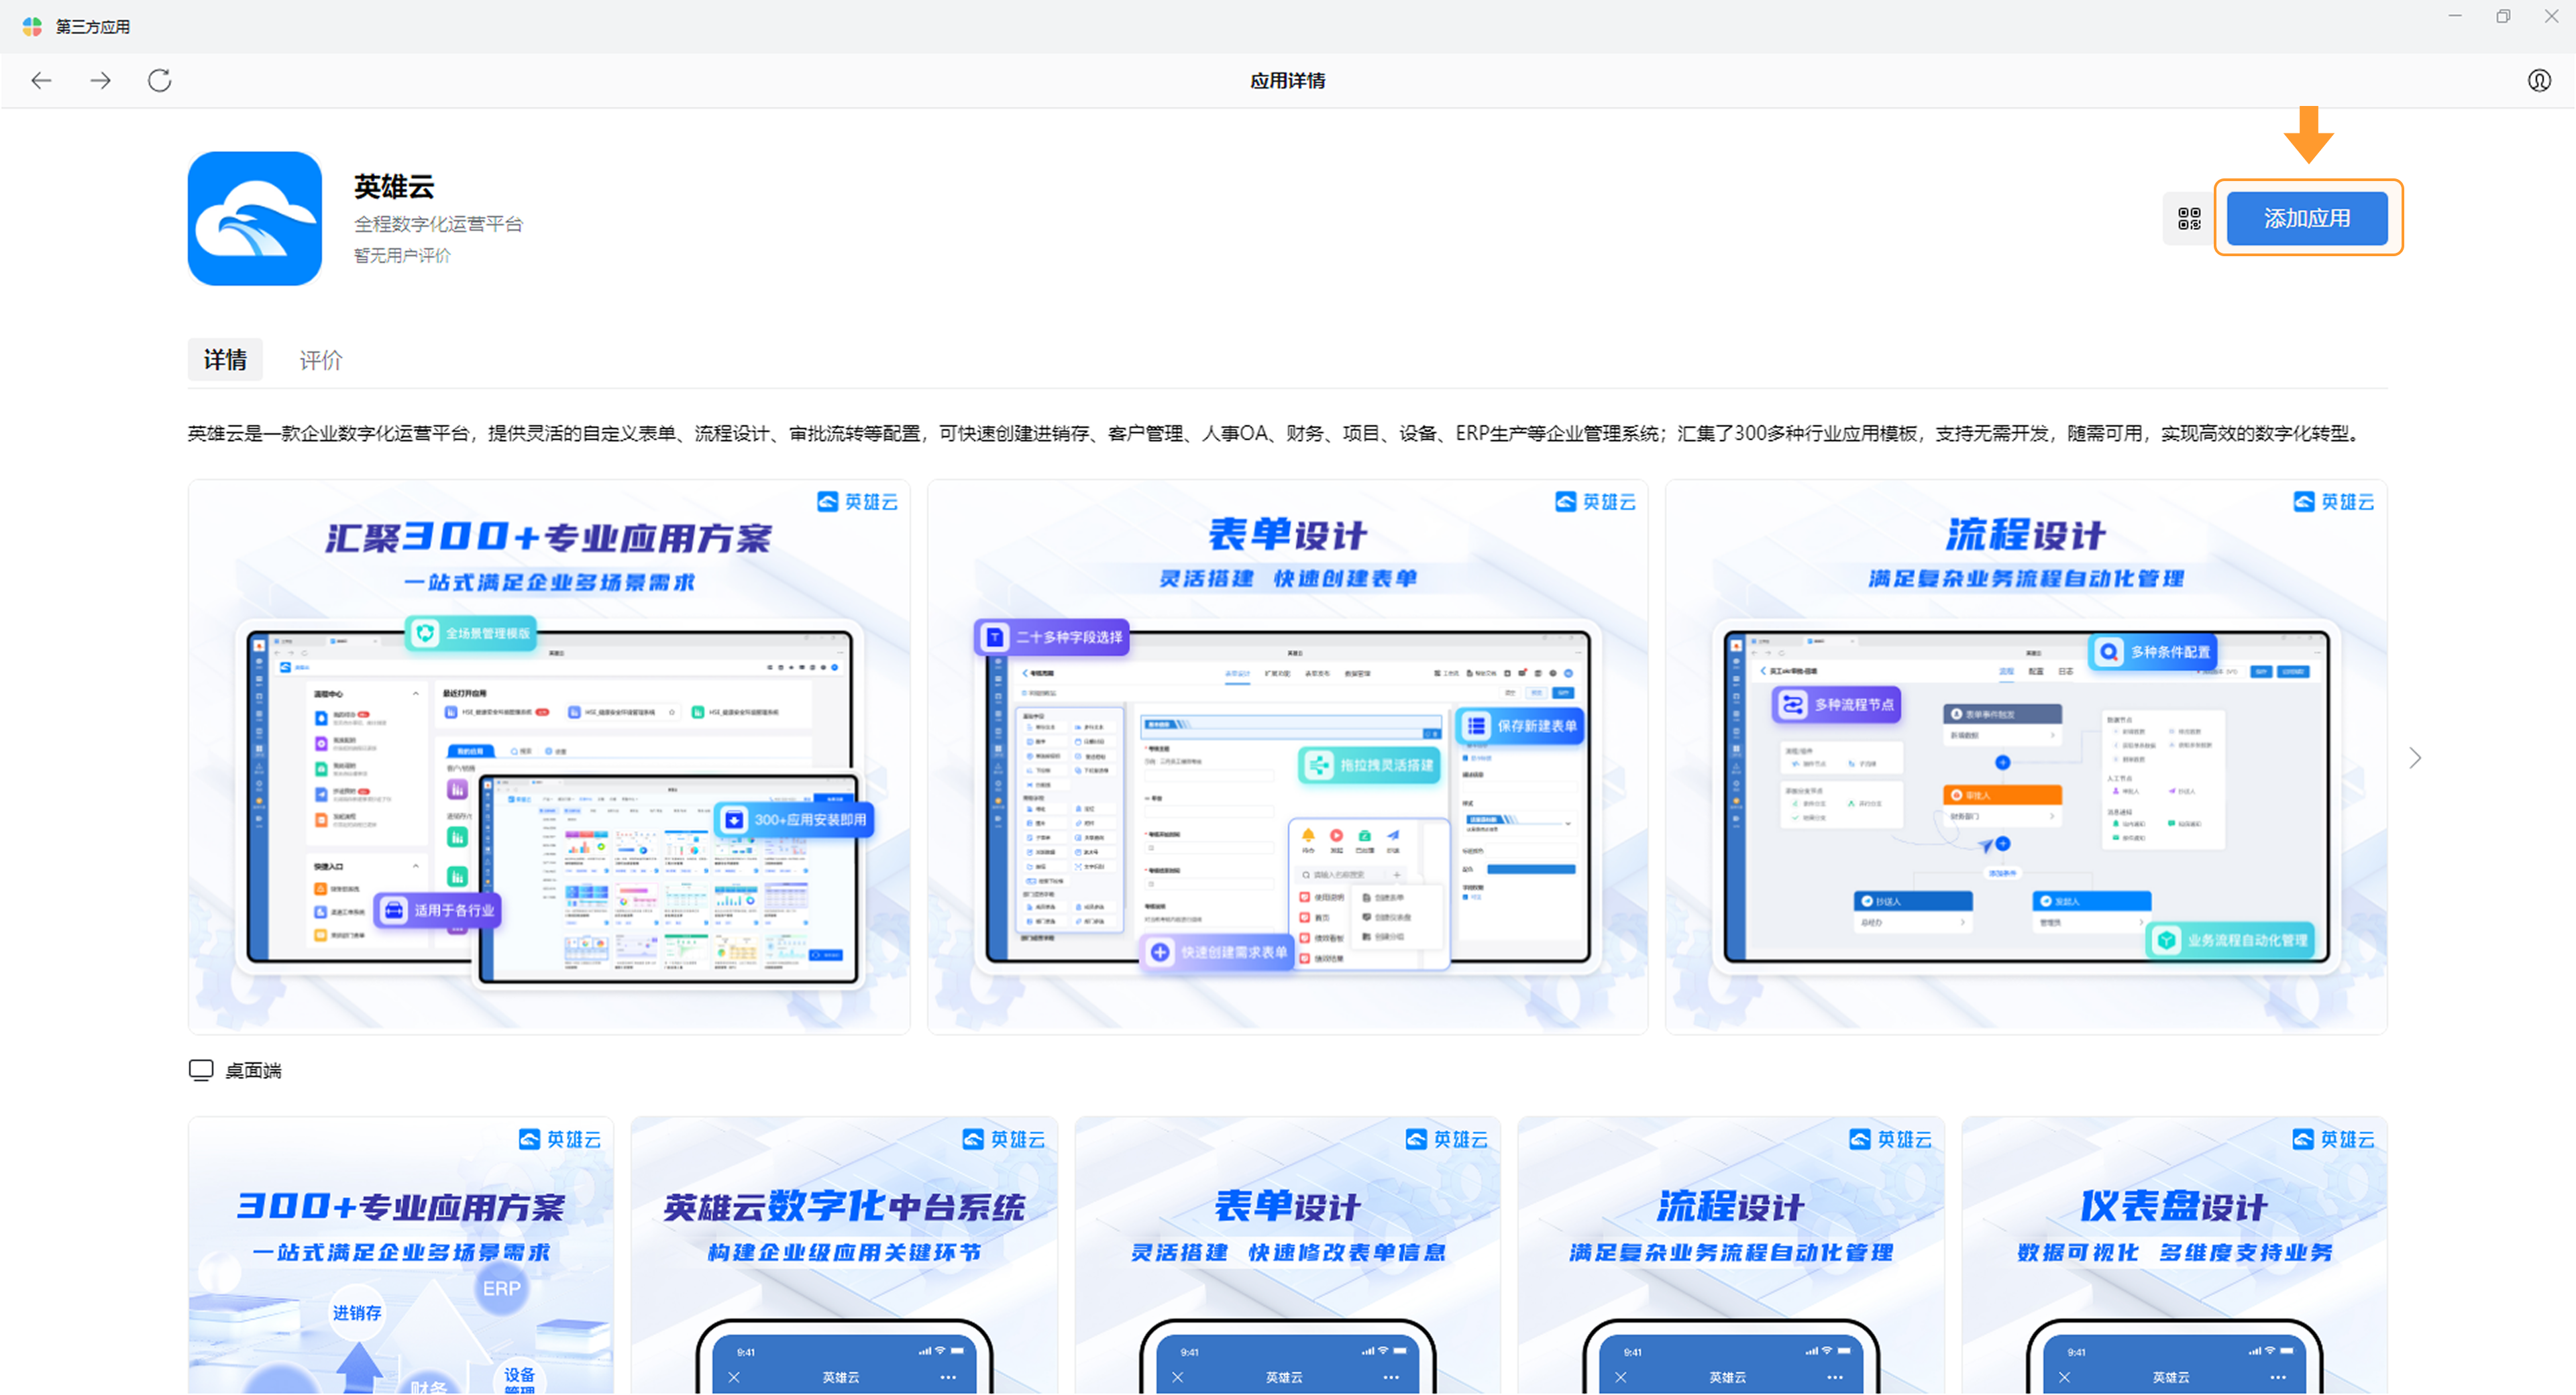This screenshot has width=2576, height=1395.
Task: Show the QR code icon
Action: pyautogui.click(x=2189, y=218)
